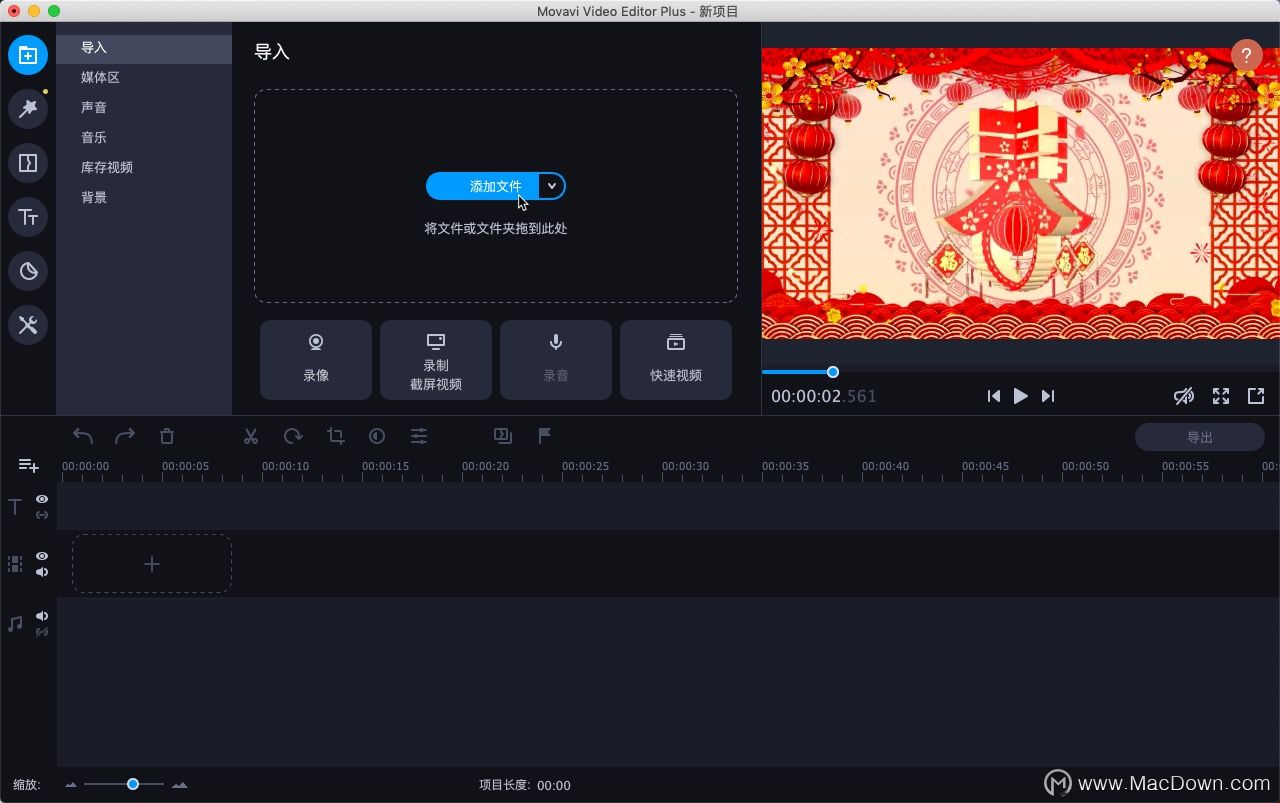
Task: Toggle preview mute speaker icon
Action: (1183, 396)
